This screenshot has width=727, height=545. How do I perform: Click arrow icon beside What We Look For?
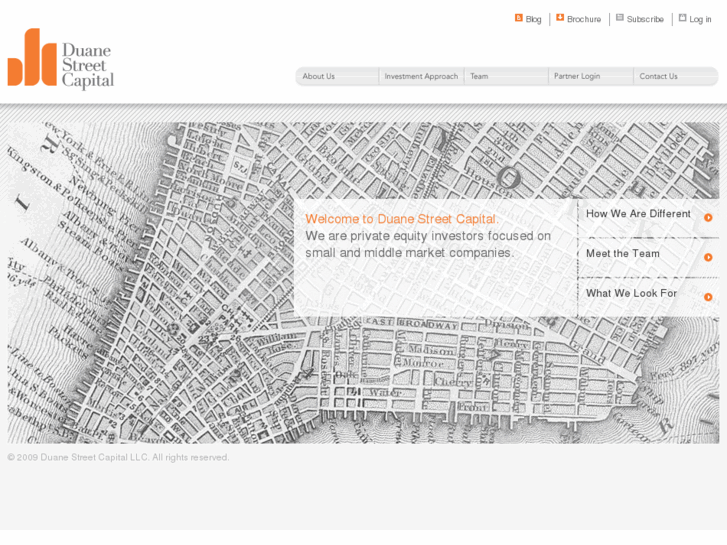[x=708, y=297]
